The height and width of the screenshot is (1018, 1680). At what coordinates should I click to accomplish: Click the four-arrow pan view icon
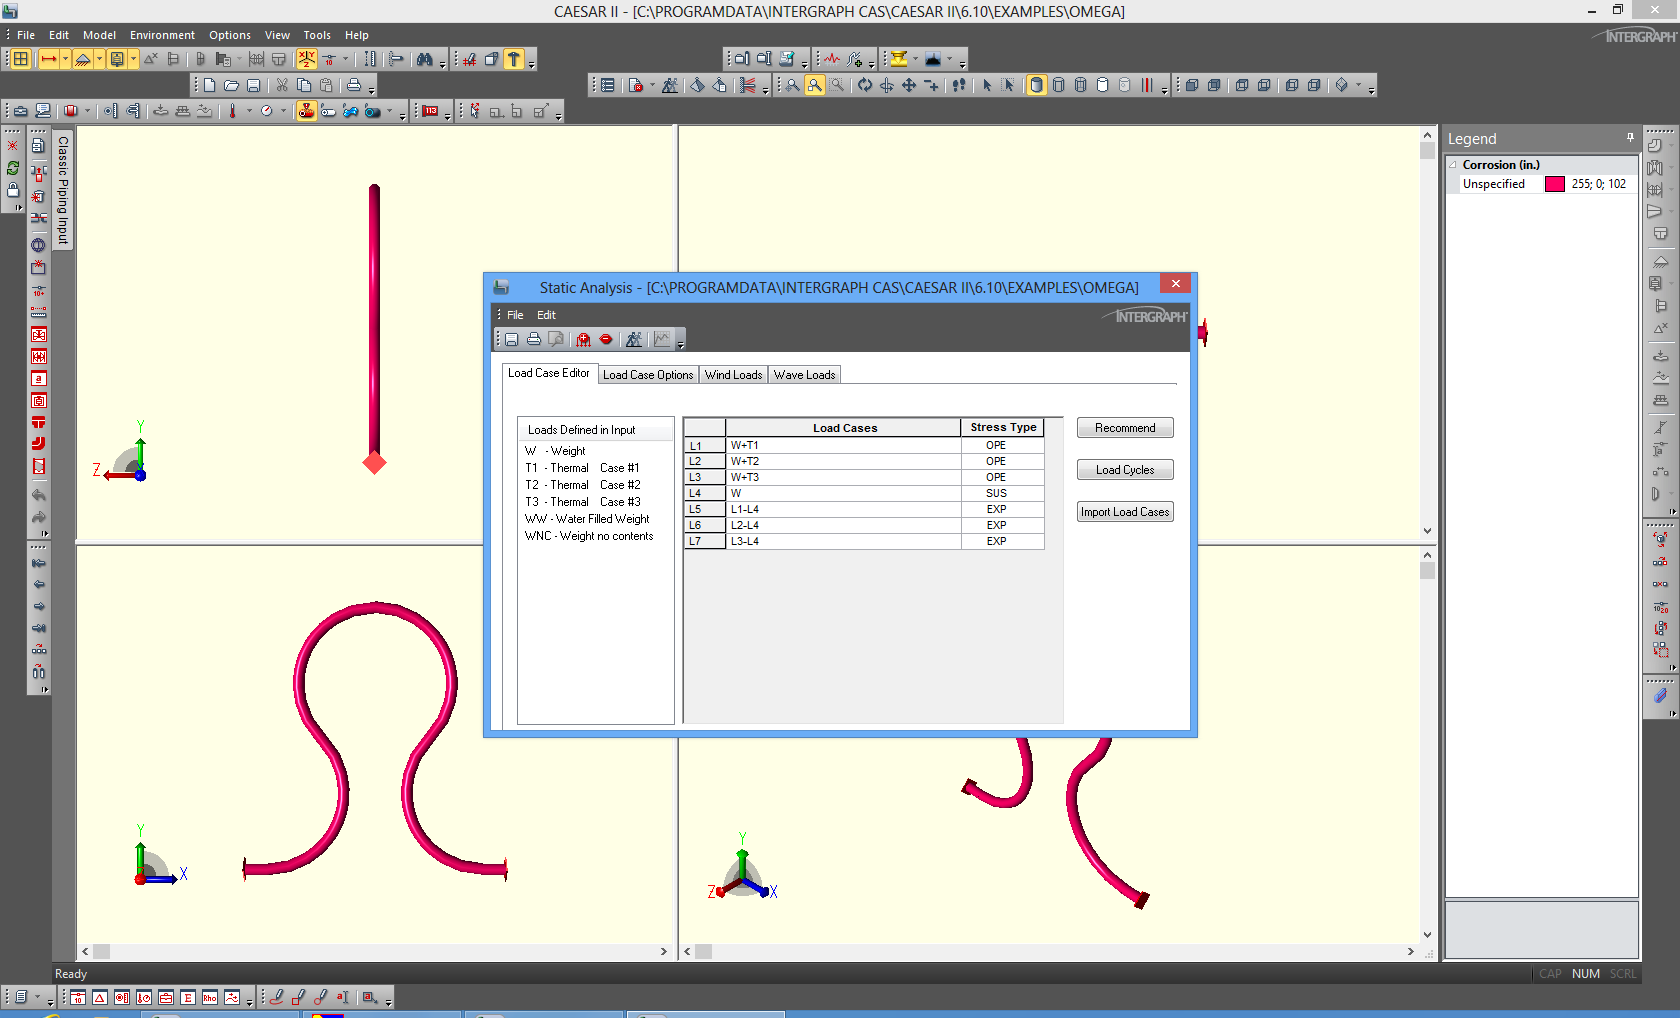[909, 85]
